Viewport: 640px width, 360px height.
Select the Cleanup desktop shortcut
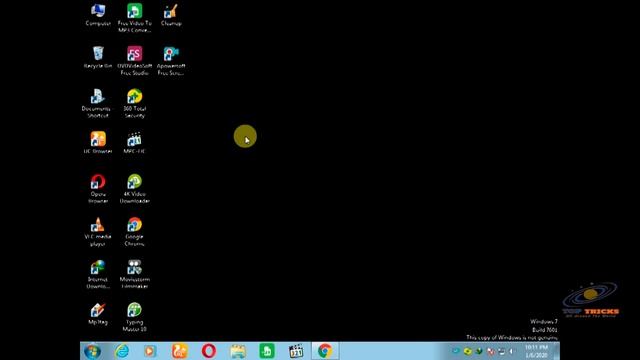tap(171, 15)
